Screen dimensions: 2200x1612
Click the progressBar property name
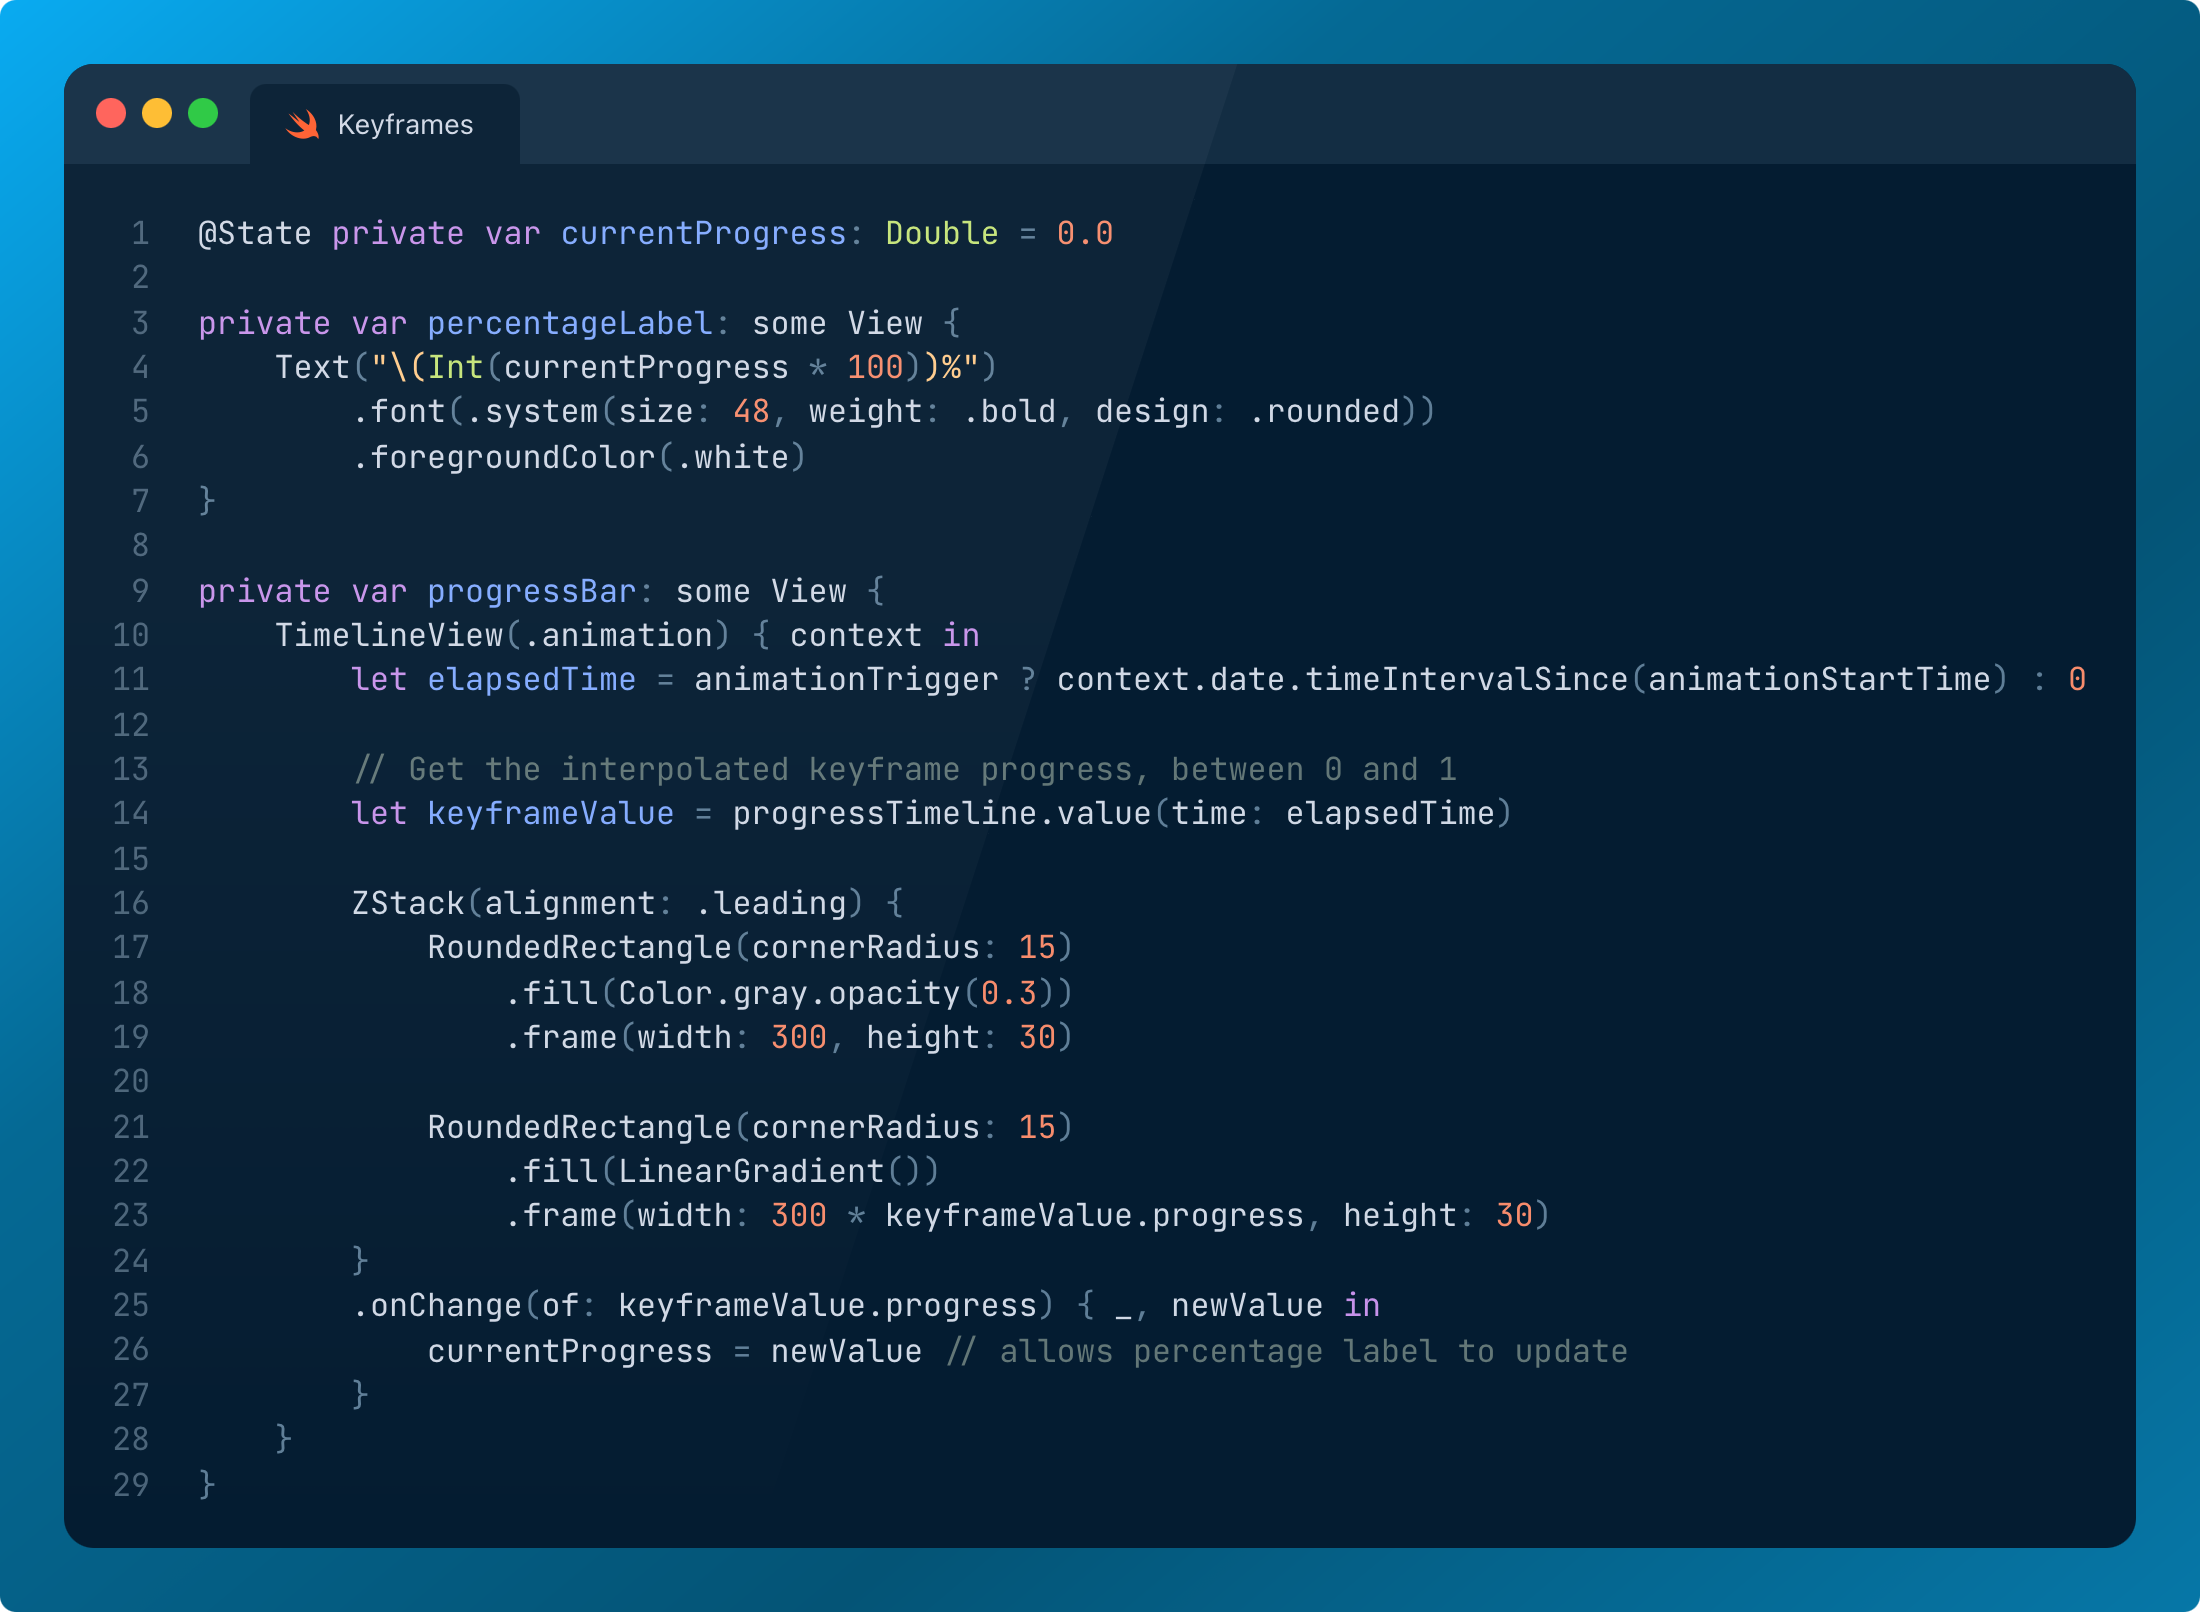click(x=531, y=591)
